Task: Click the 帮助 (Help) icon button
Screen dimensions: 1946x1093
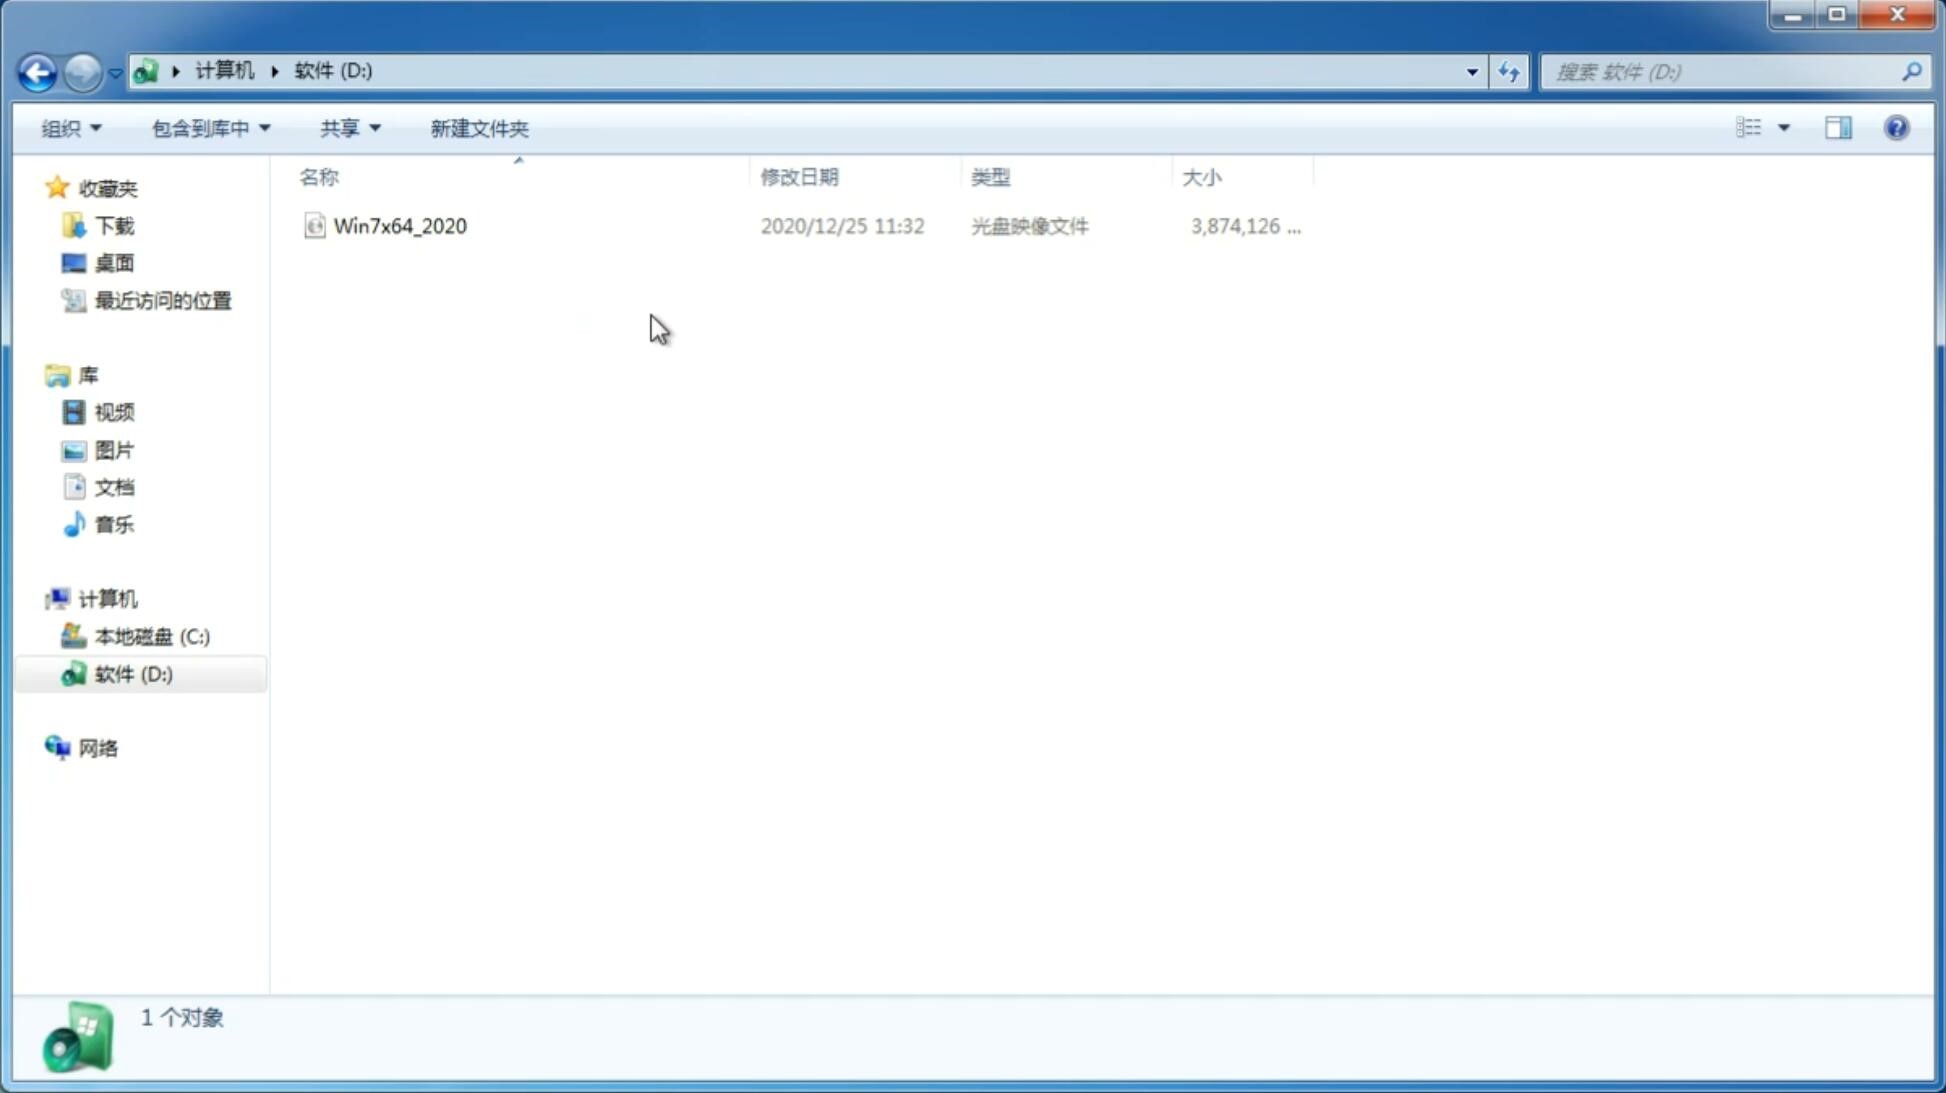Action: click(x=1897, y=127)
